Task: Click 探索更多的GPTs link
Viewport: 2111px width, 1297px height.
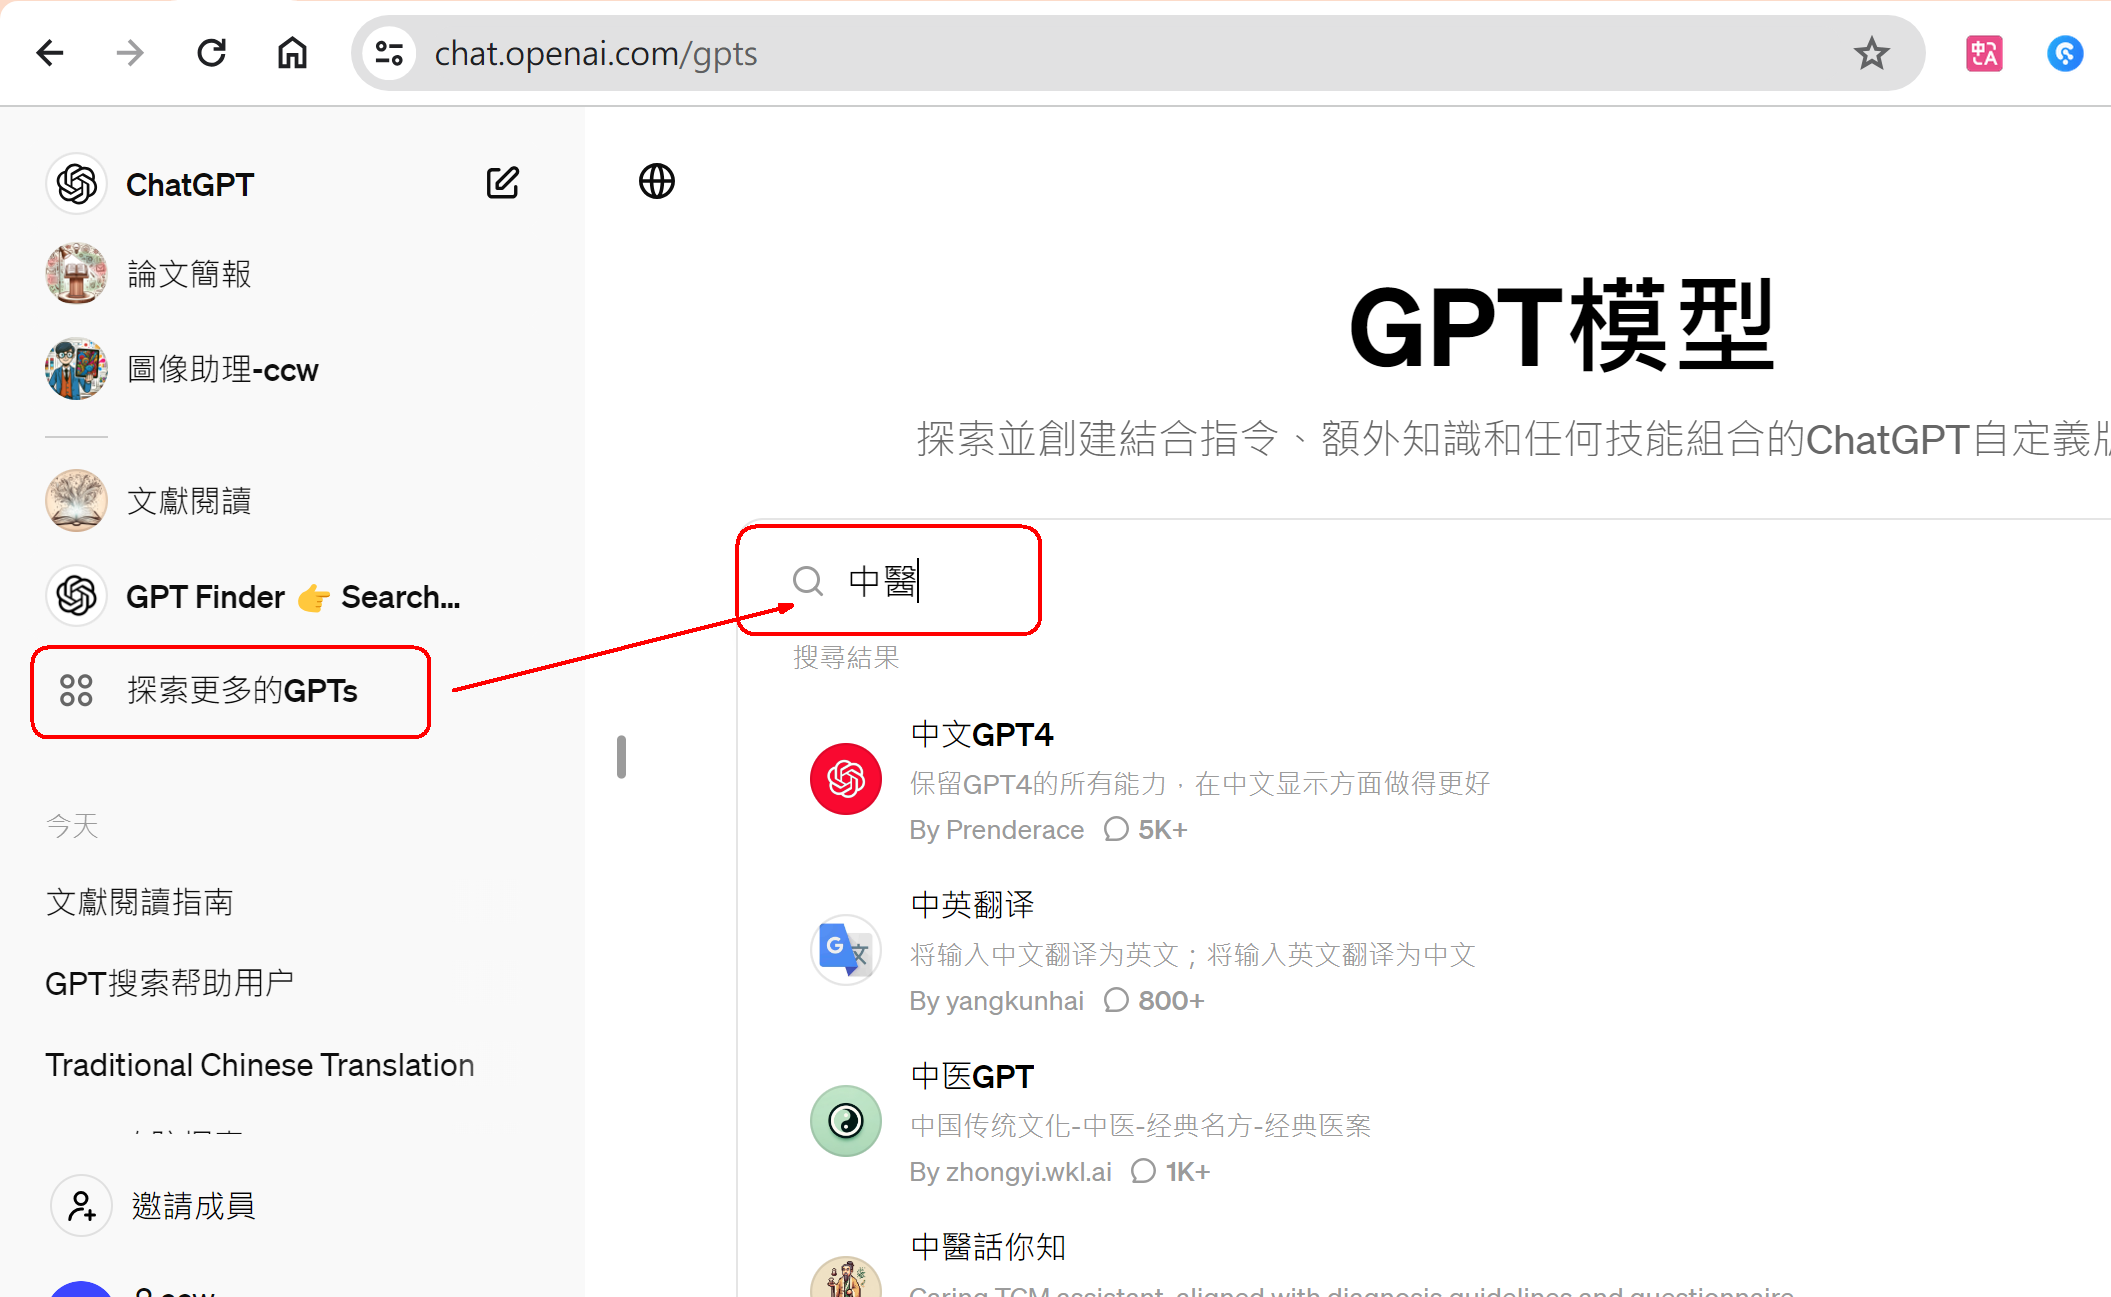Action: click(242, 691)
